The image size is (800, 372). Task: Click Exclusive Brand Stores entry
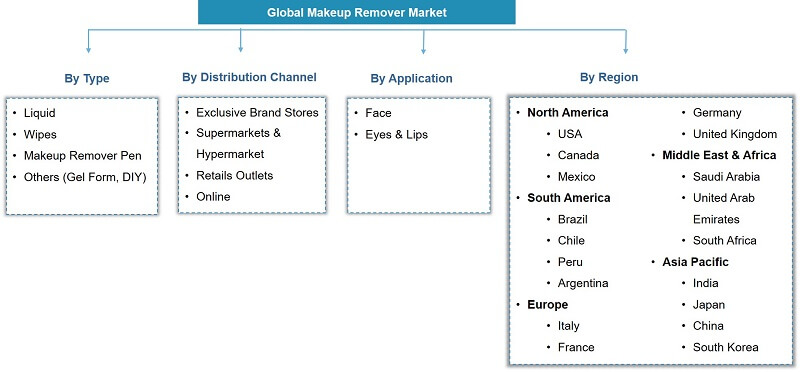tap(257, 112)
